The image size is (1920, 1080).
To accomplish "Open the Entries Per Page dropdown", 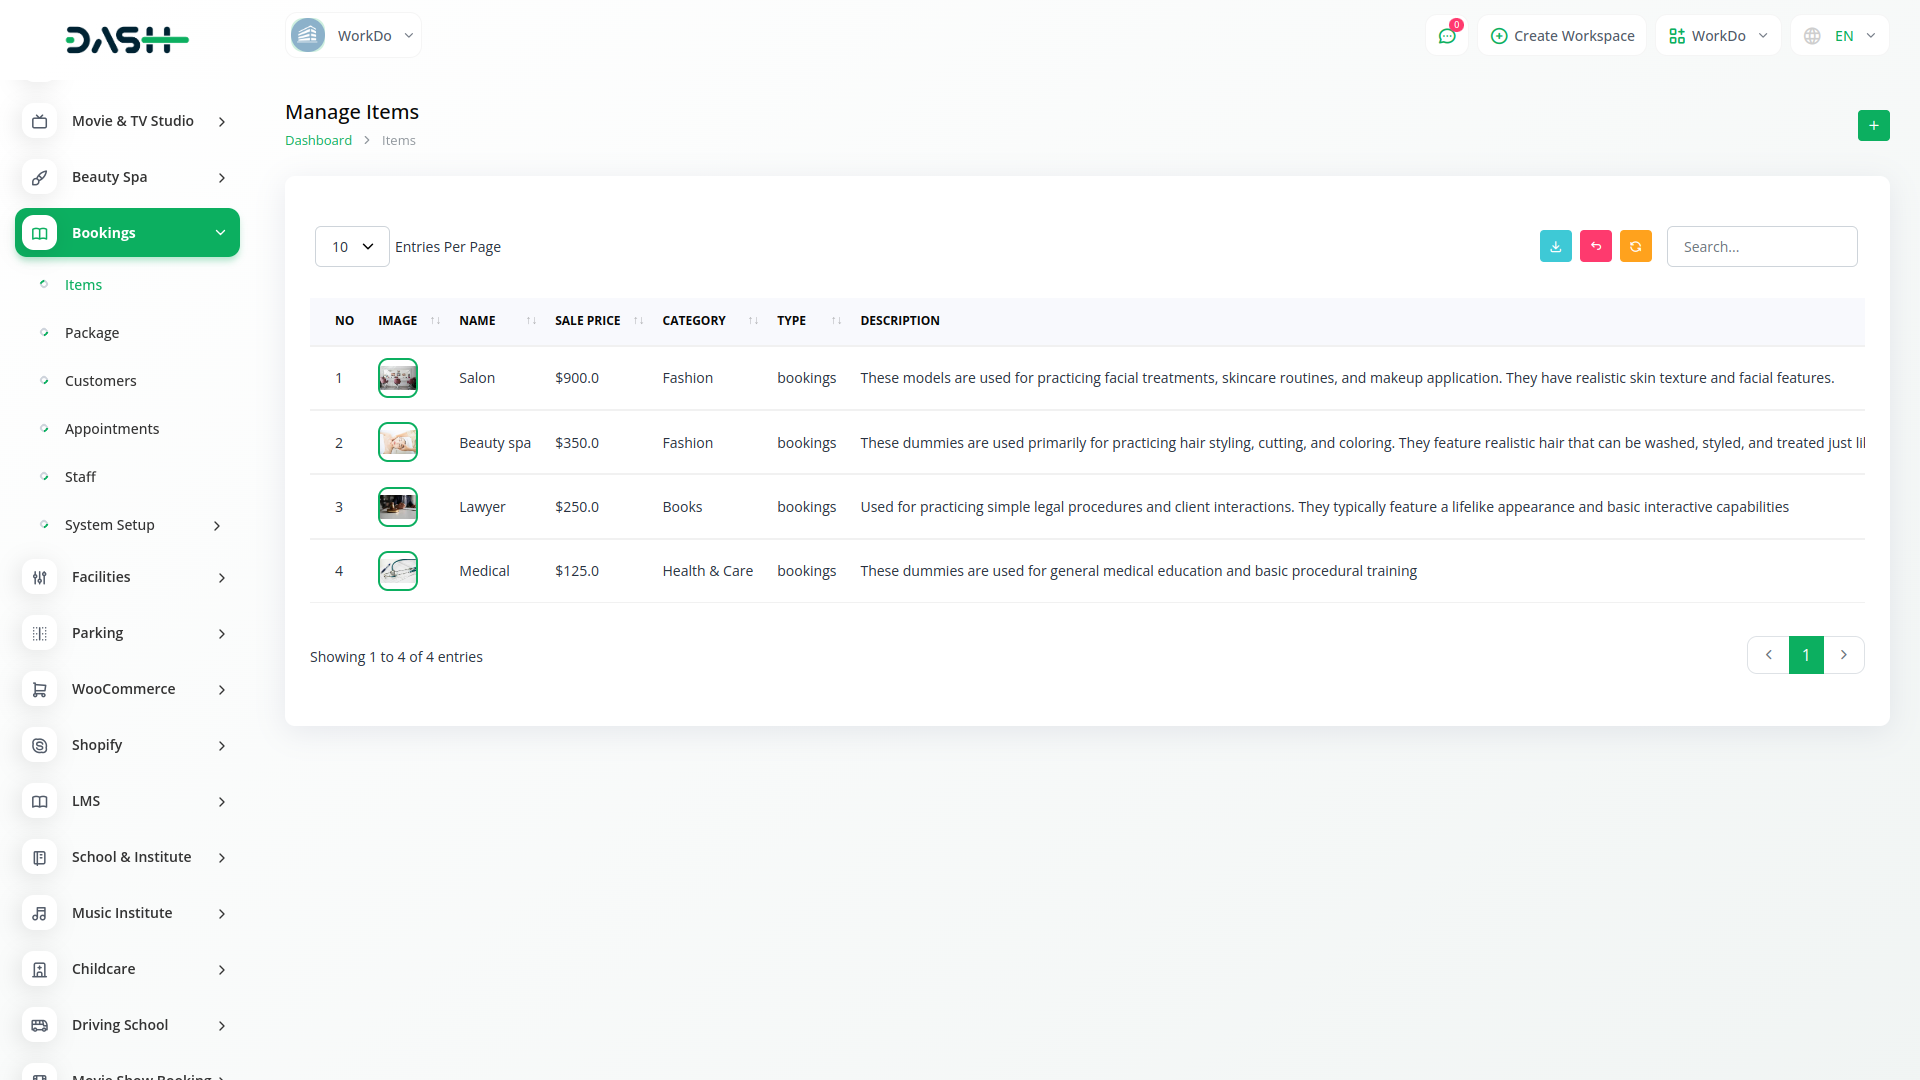I will click(352, 247).
